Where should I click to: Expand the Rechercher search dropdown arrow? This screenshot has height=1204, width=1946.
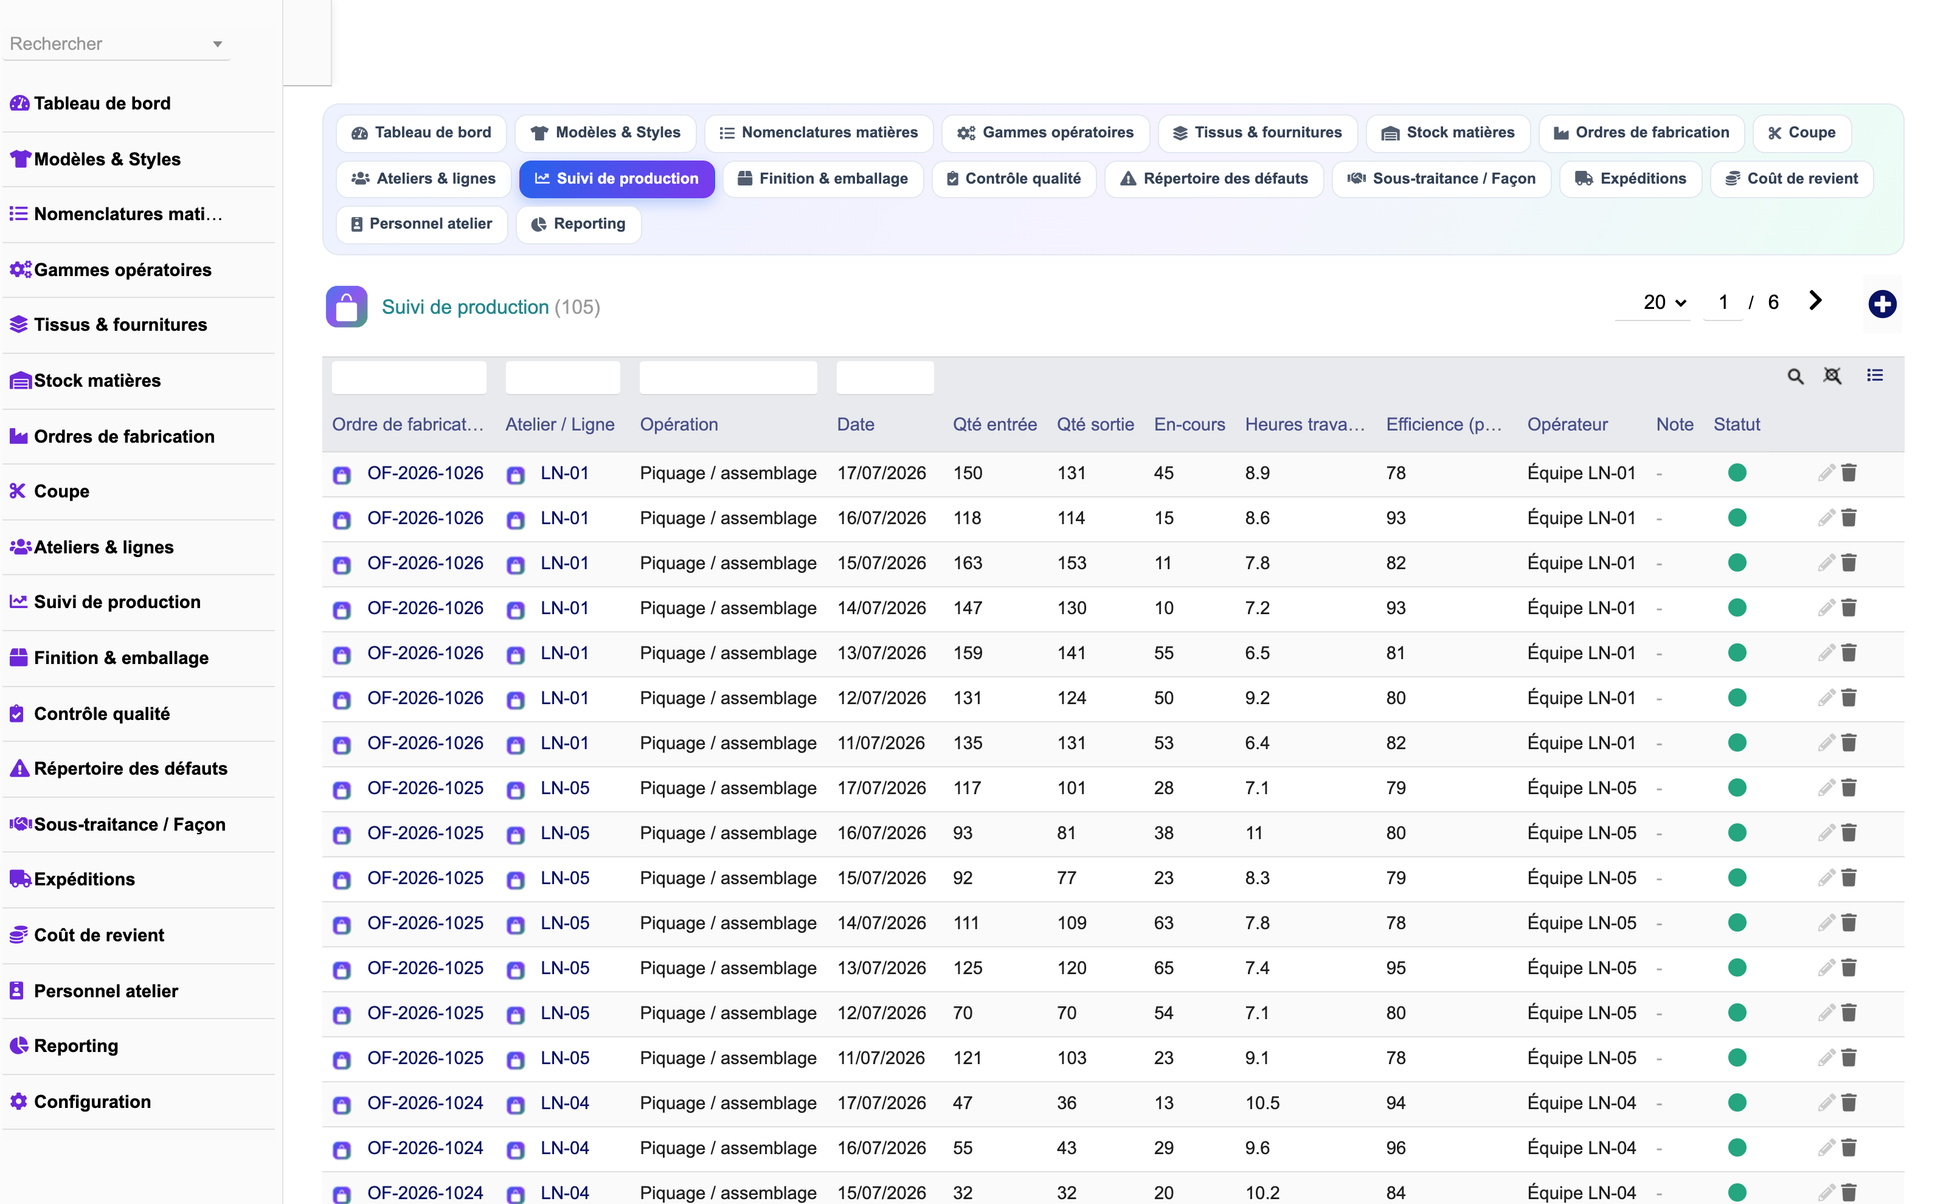[x=217, y=44]
